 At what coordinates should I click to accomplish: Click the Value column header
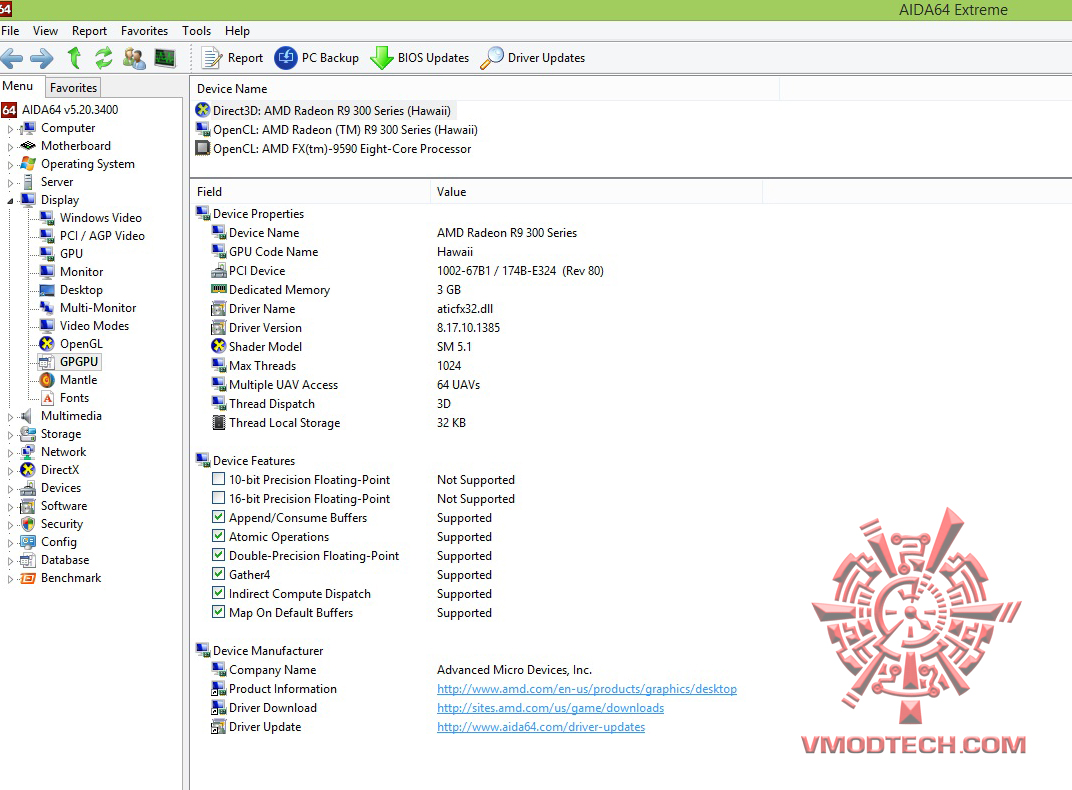[596, 192]
